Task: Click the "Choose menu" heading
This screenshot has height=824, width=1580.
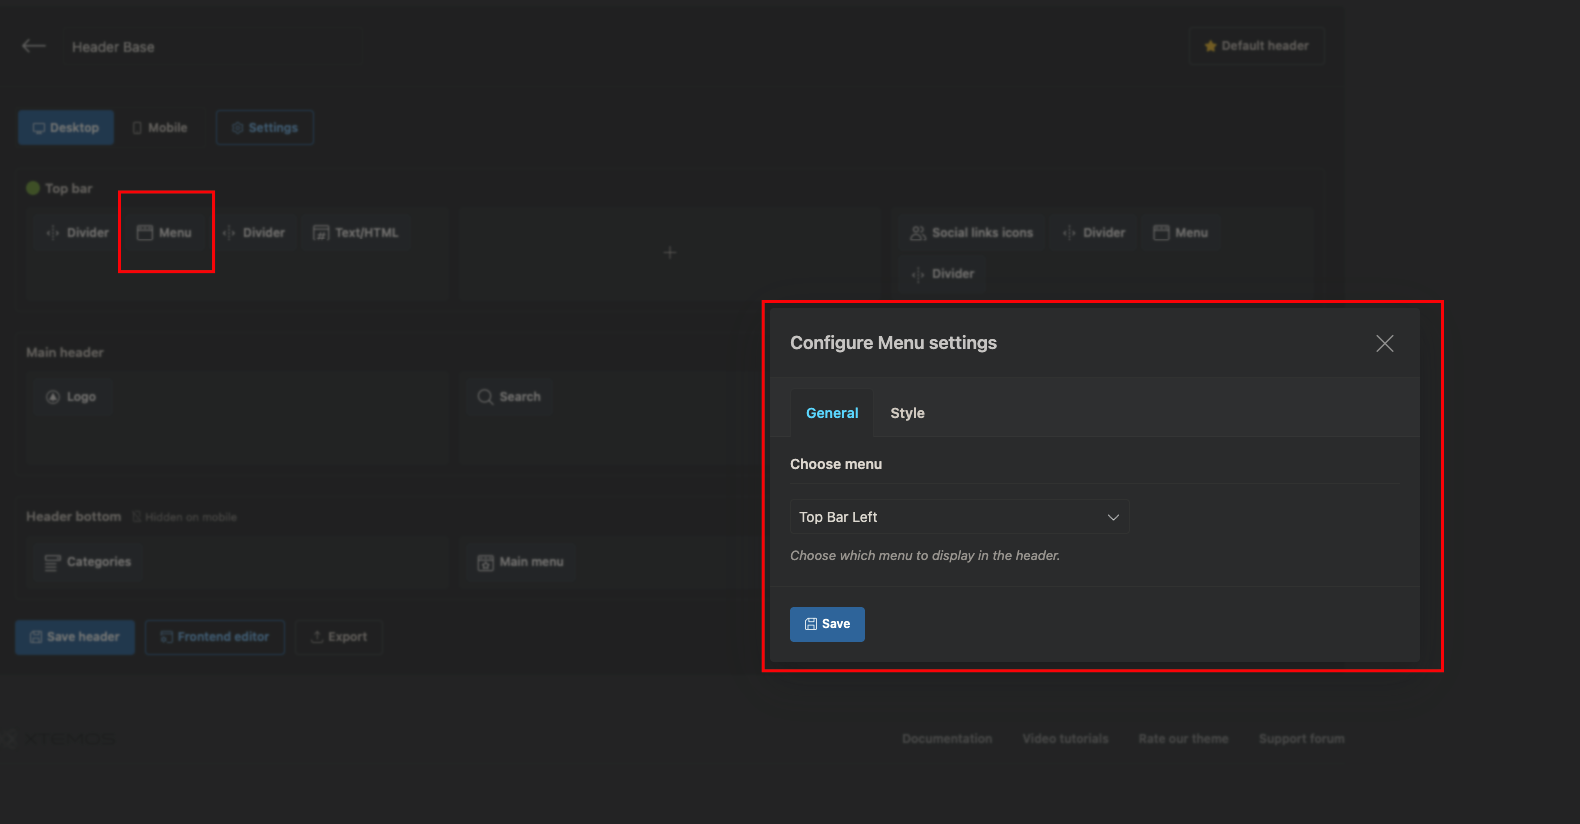Action: [x=836, y=464]
